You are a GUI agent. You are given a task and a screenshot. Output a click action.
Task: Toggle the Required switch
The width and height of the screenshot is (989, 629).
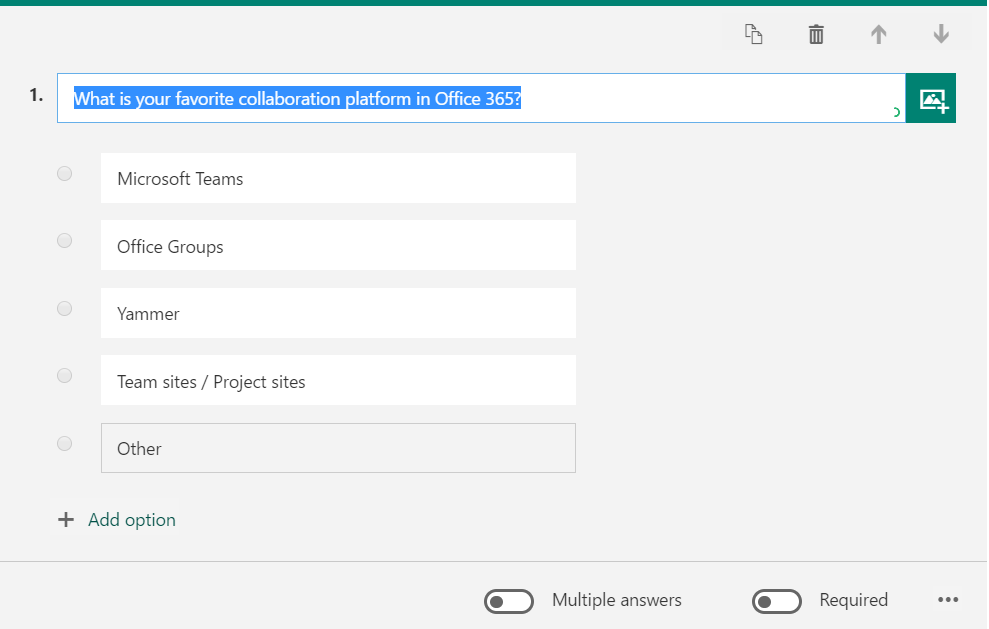tap(777, 601)
